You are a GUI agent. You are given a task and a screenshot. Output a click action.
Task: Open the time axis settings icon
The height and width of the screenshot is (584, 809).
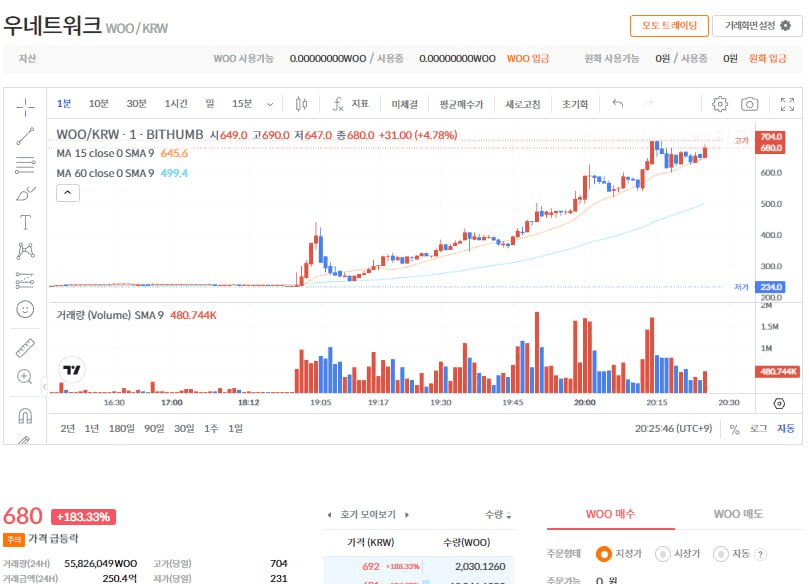coord(779,403)
